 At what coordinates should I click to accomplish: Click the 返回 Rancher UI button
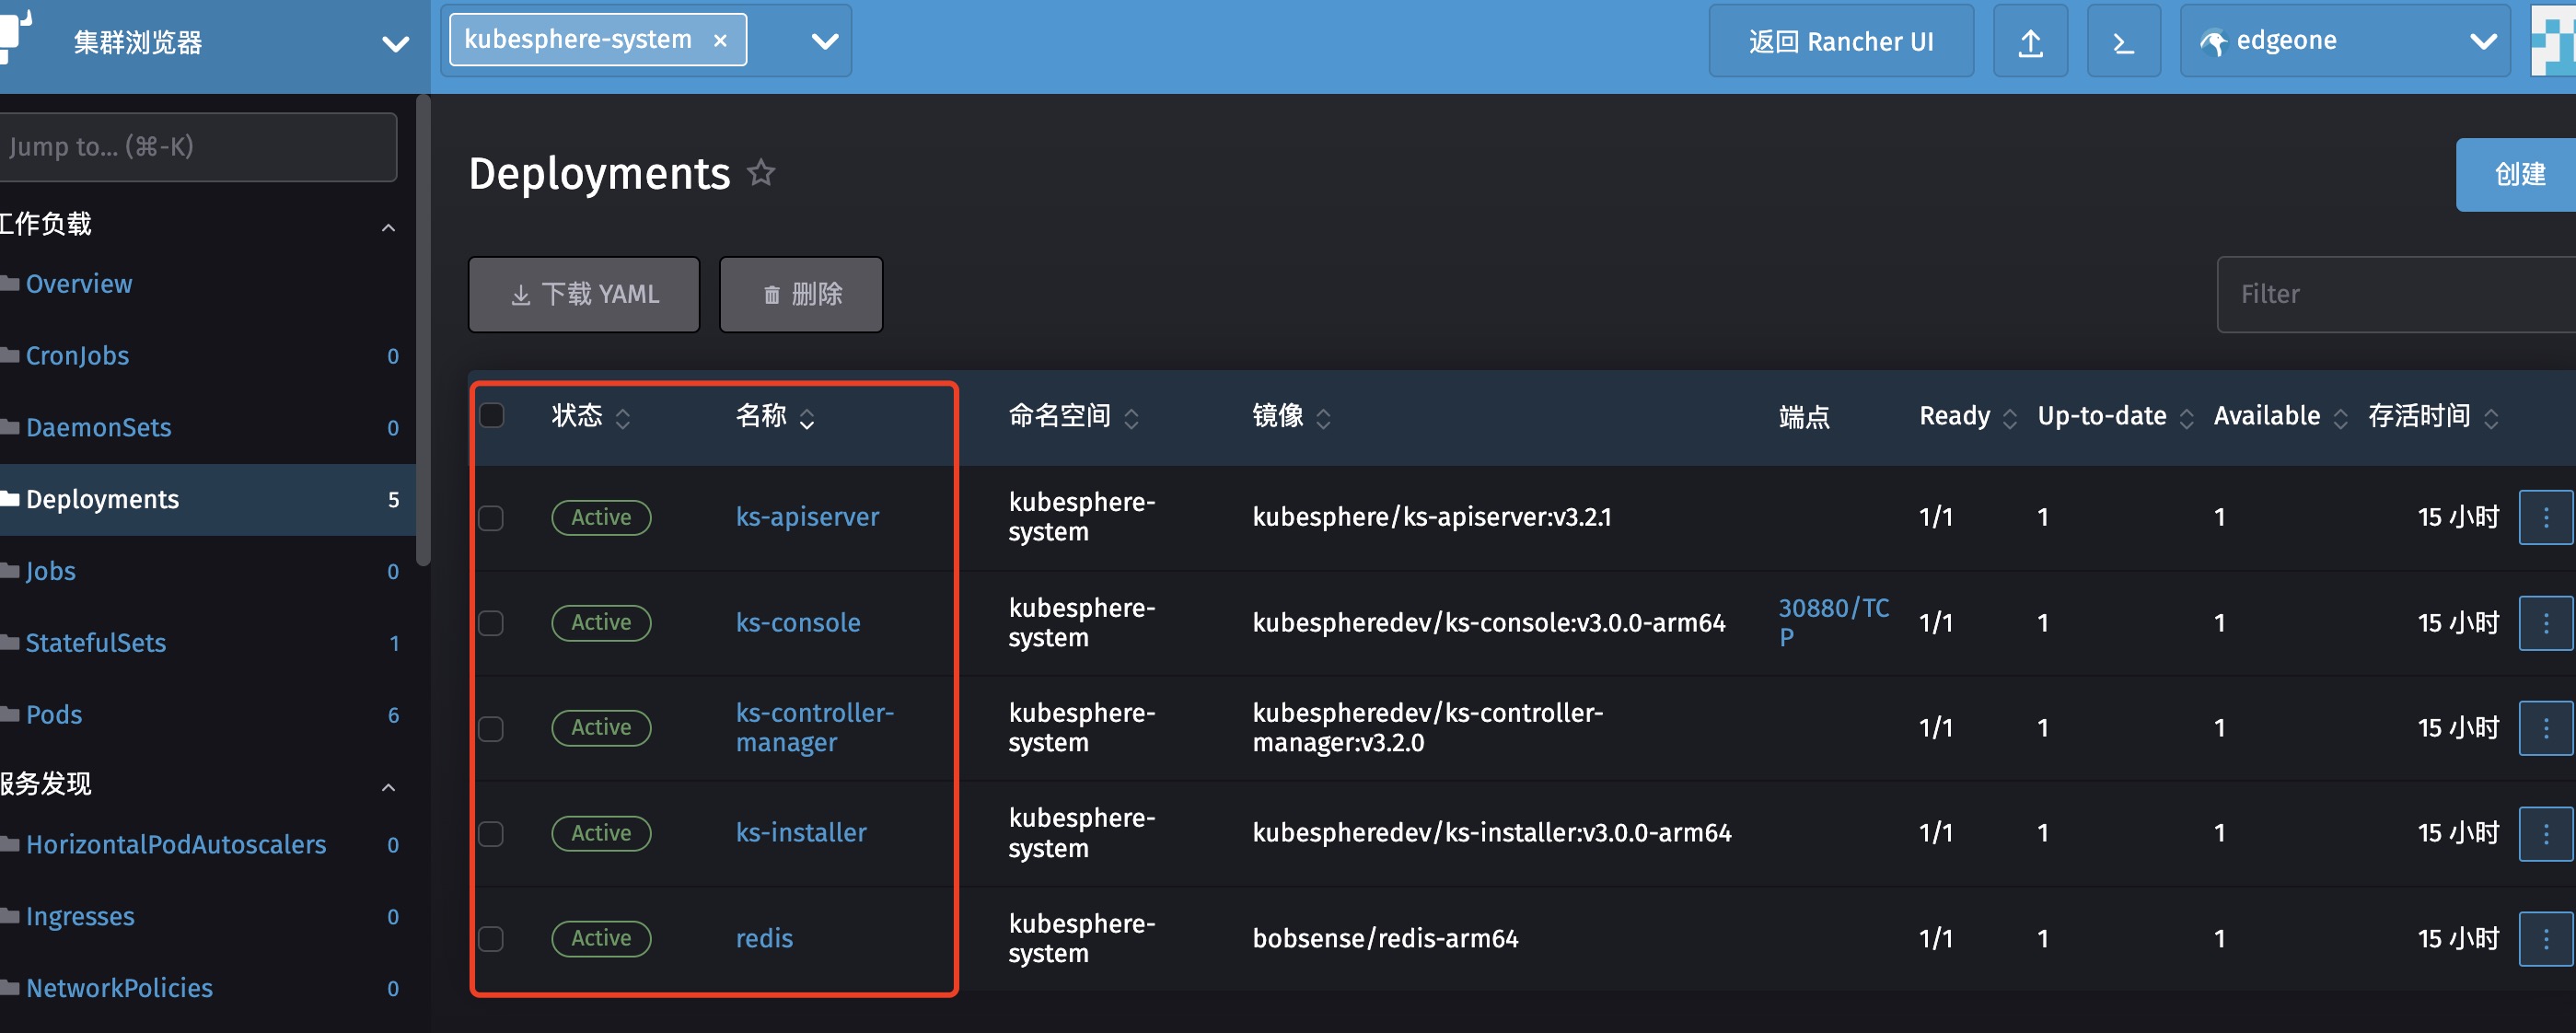pos(1841,41)
